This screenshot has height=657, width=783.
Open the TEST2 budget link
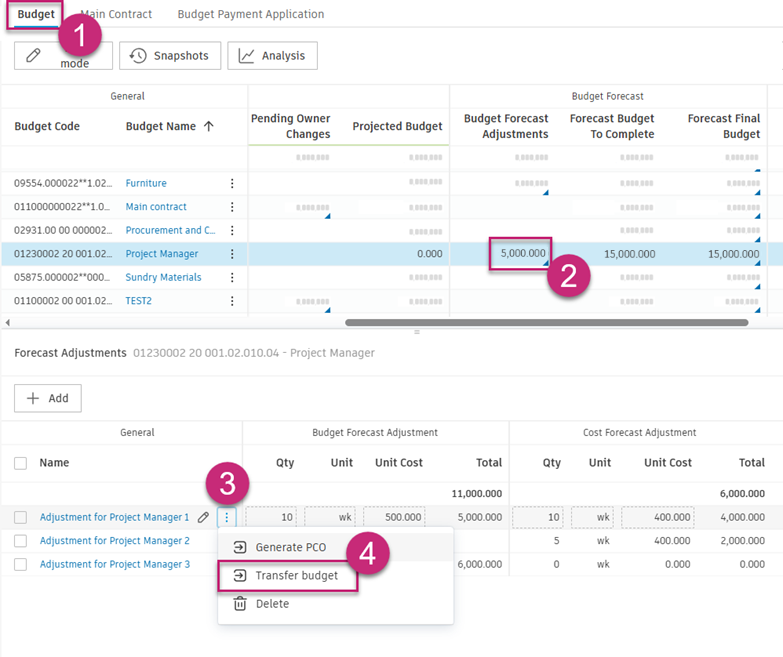(138, 301)
